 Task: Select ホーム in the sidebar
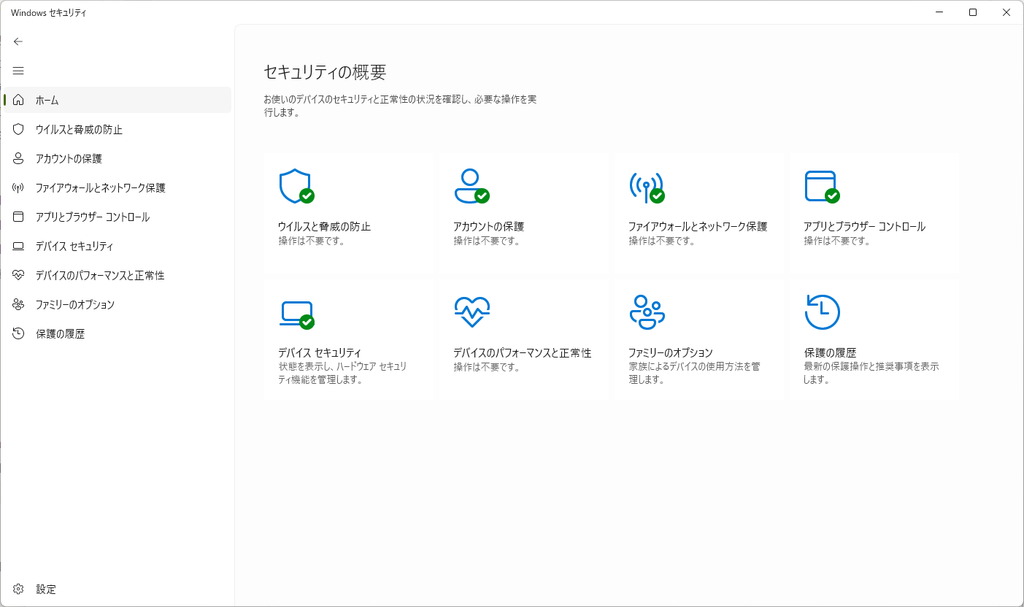click(118, 100)
